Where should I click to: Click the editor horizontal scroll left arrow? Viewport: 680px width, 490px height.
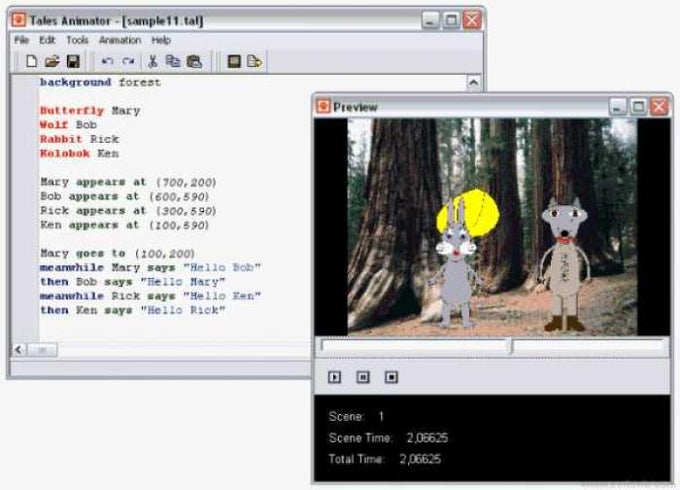click(x=18, y=350)
